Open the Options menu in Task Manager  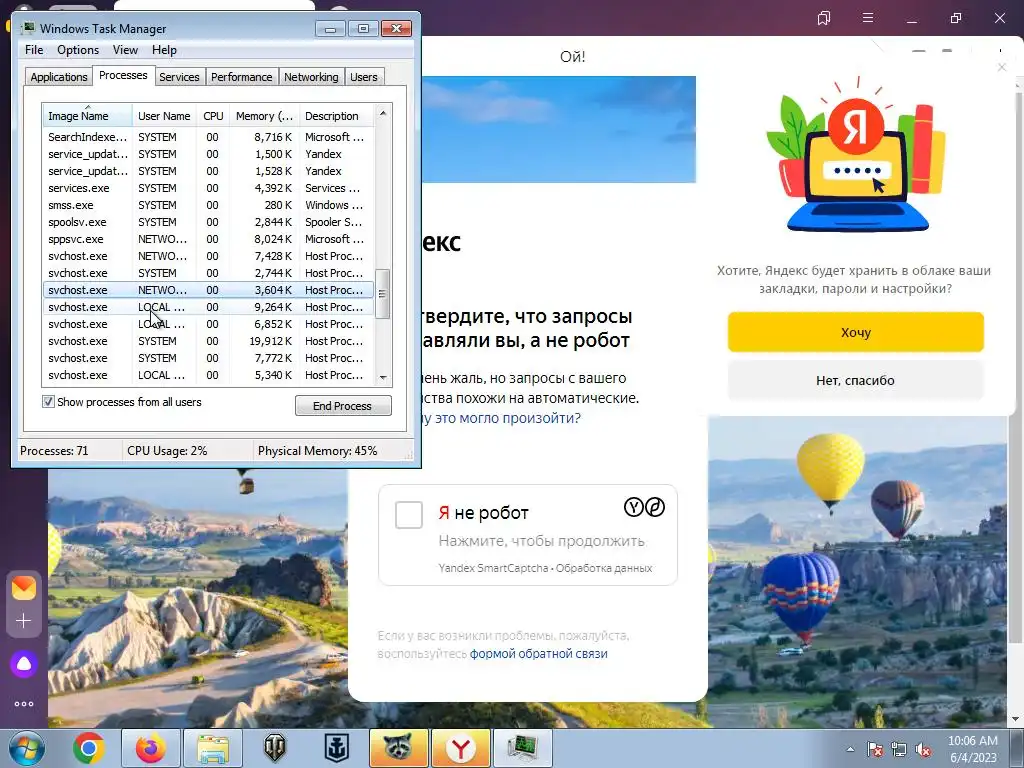point(78,50)
